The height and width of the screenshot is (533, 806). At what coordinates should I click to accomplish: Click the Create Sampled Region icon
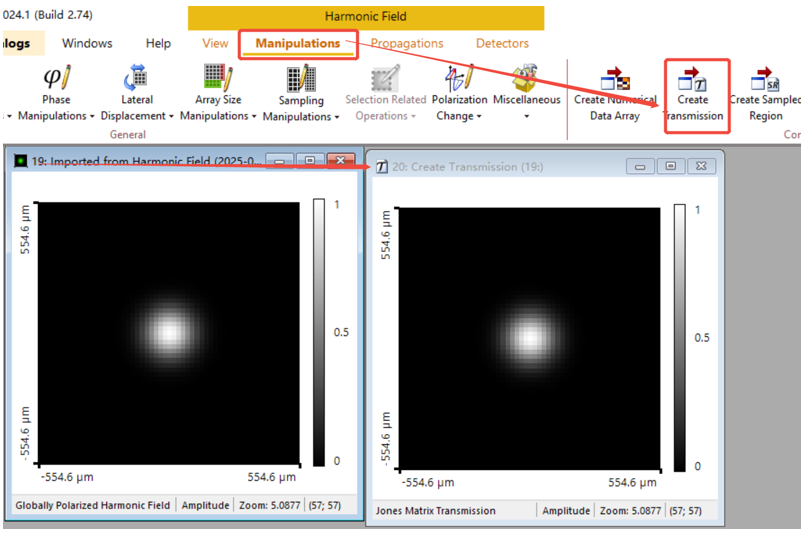click(x=766, y=79)
